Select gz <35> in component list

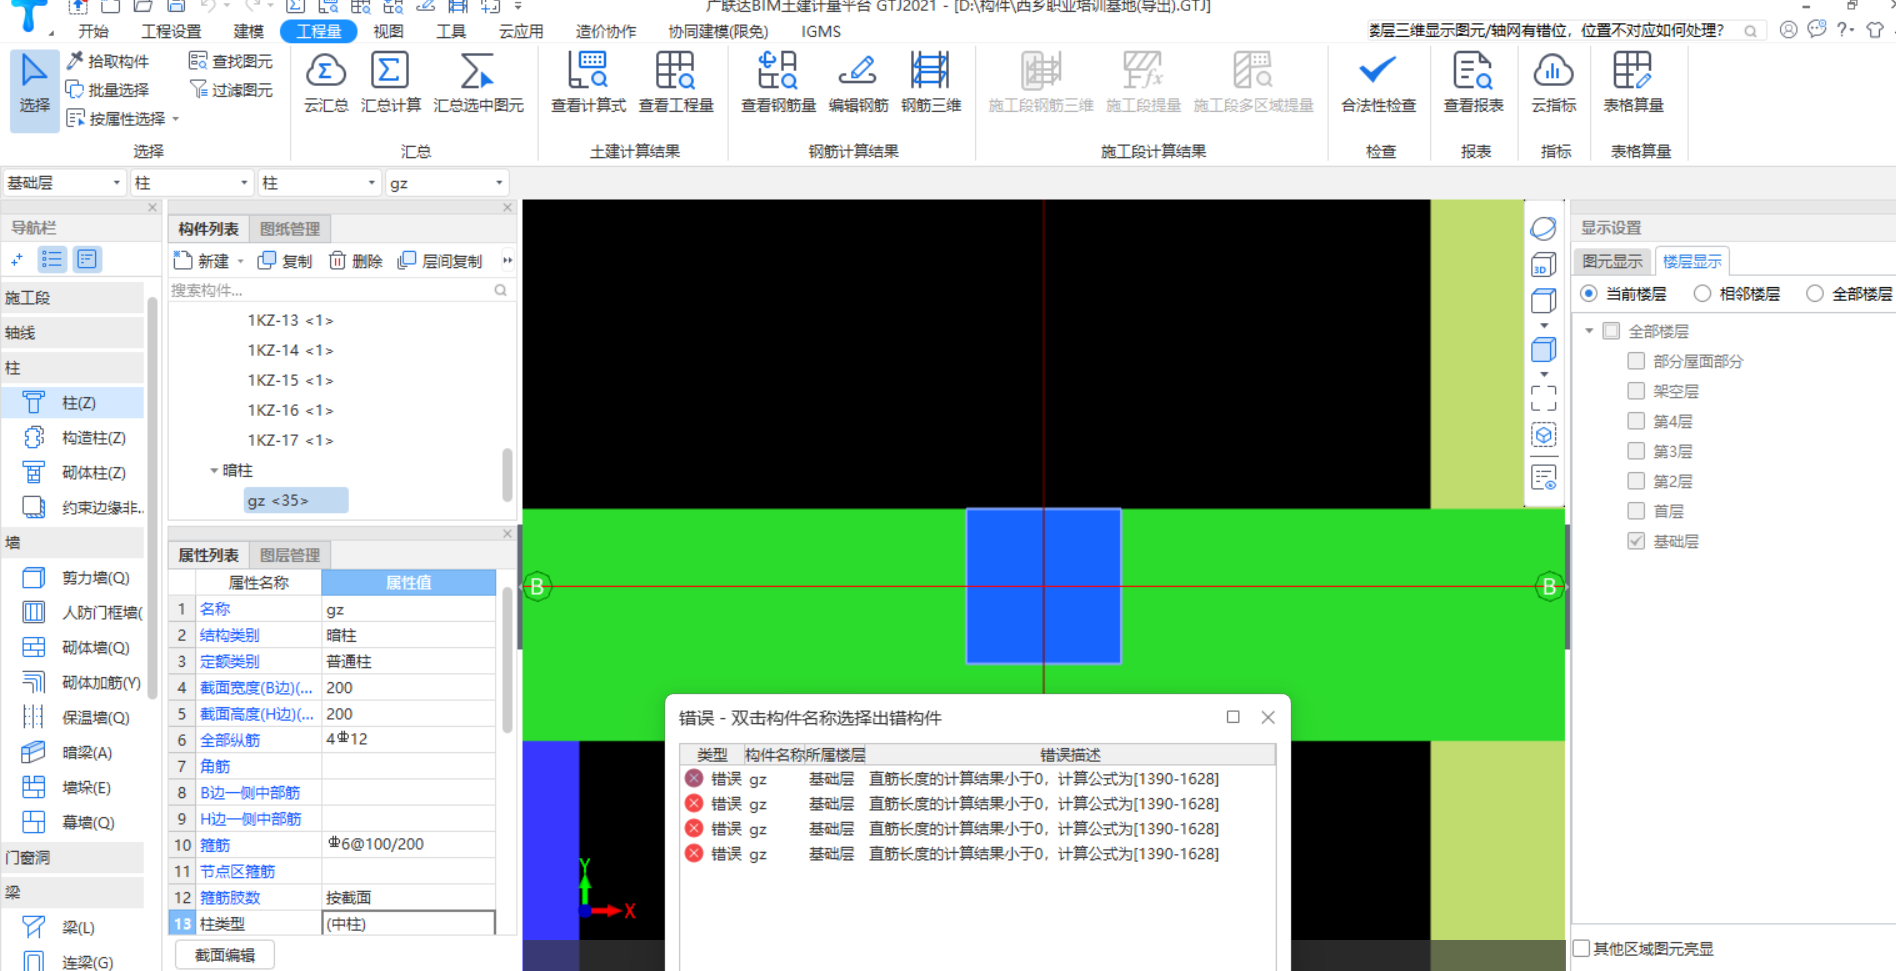tap(296, 500)
